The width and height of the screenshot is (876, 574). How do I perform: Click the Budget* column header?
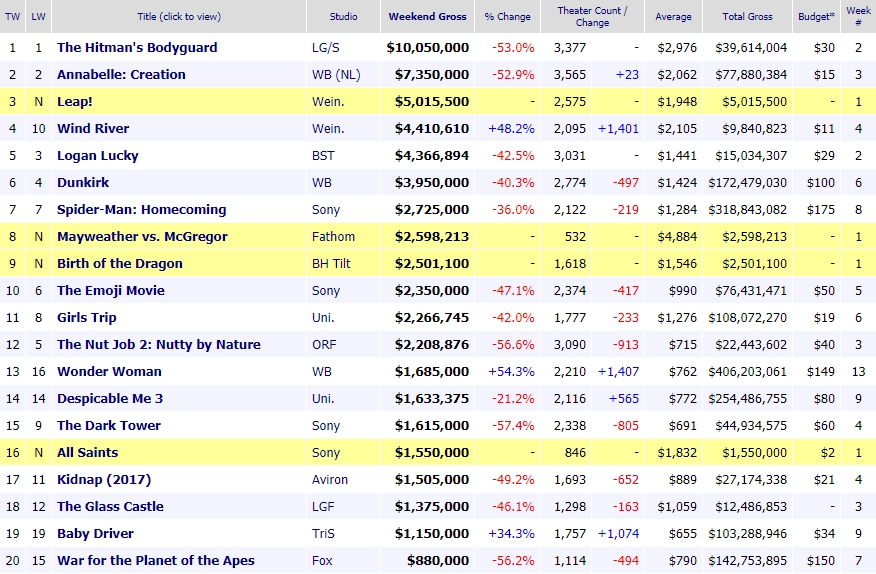point(816,16)
